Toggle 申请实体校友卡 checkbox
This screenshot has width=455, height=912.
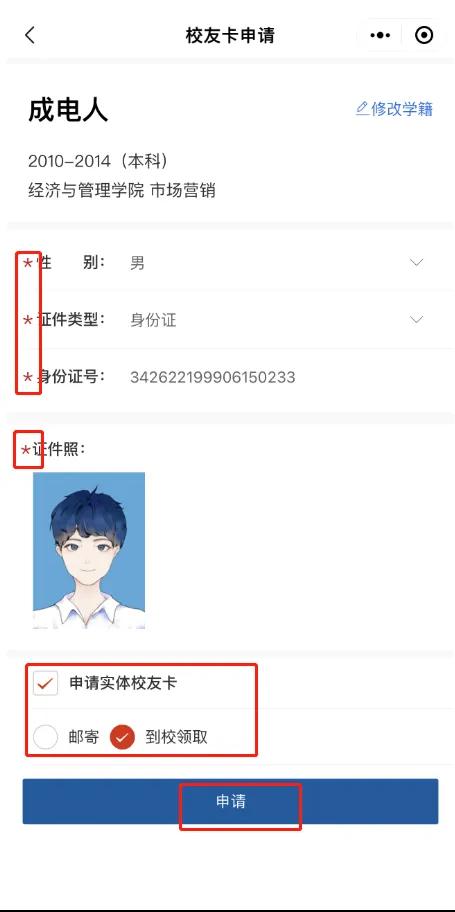click(45, 683)
